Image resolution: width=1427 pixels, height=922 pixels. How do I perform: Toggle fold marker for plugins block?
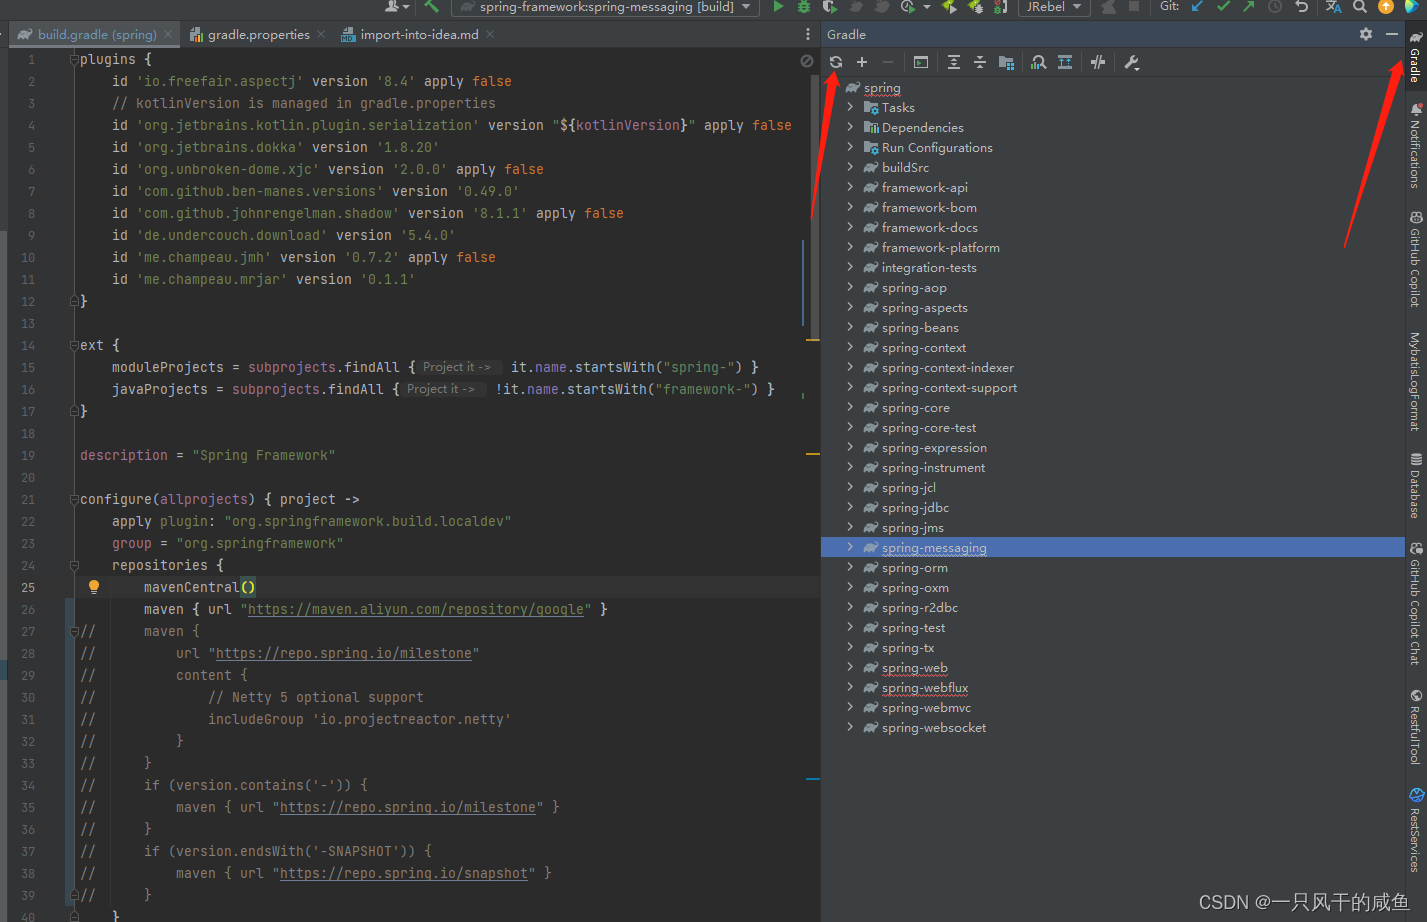click(x=74, y=59)
